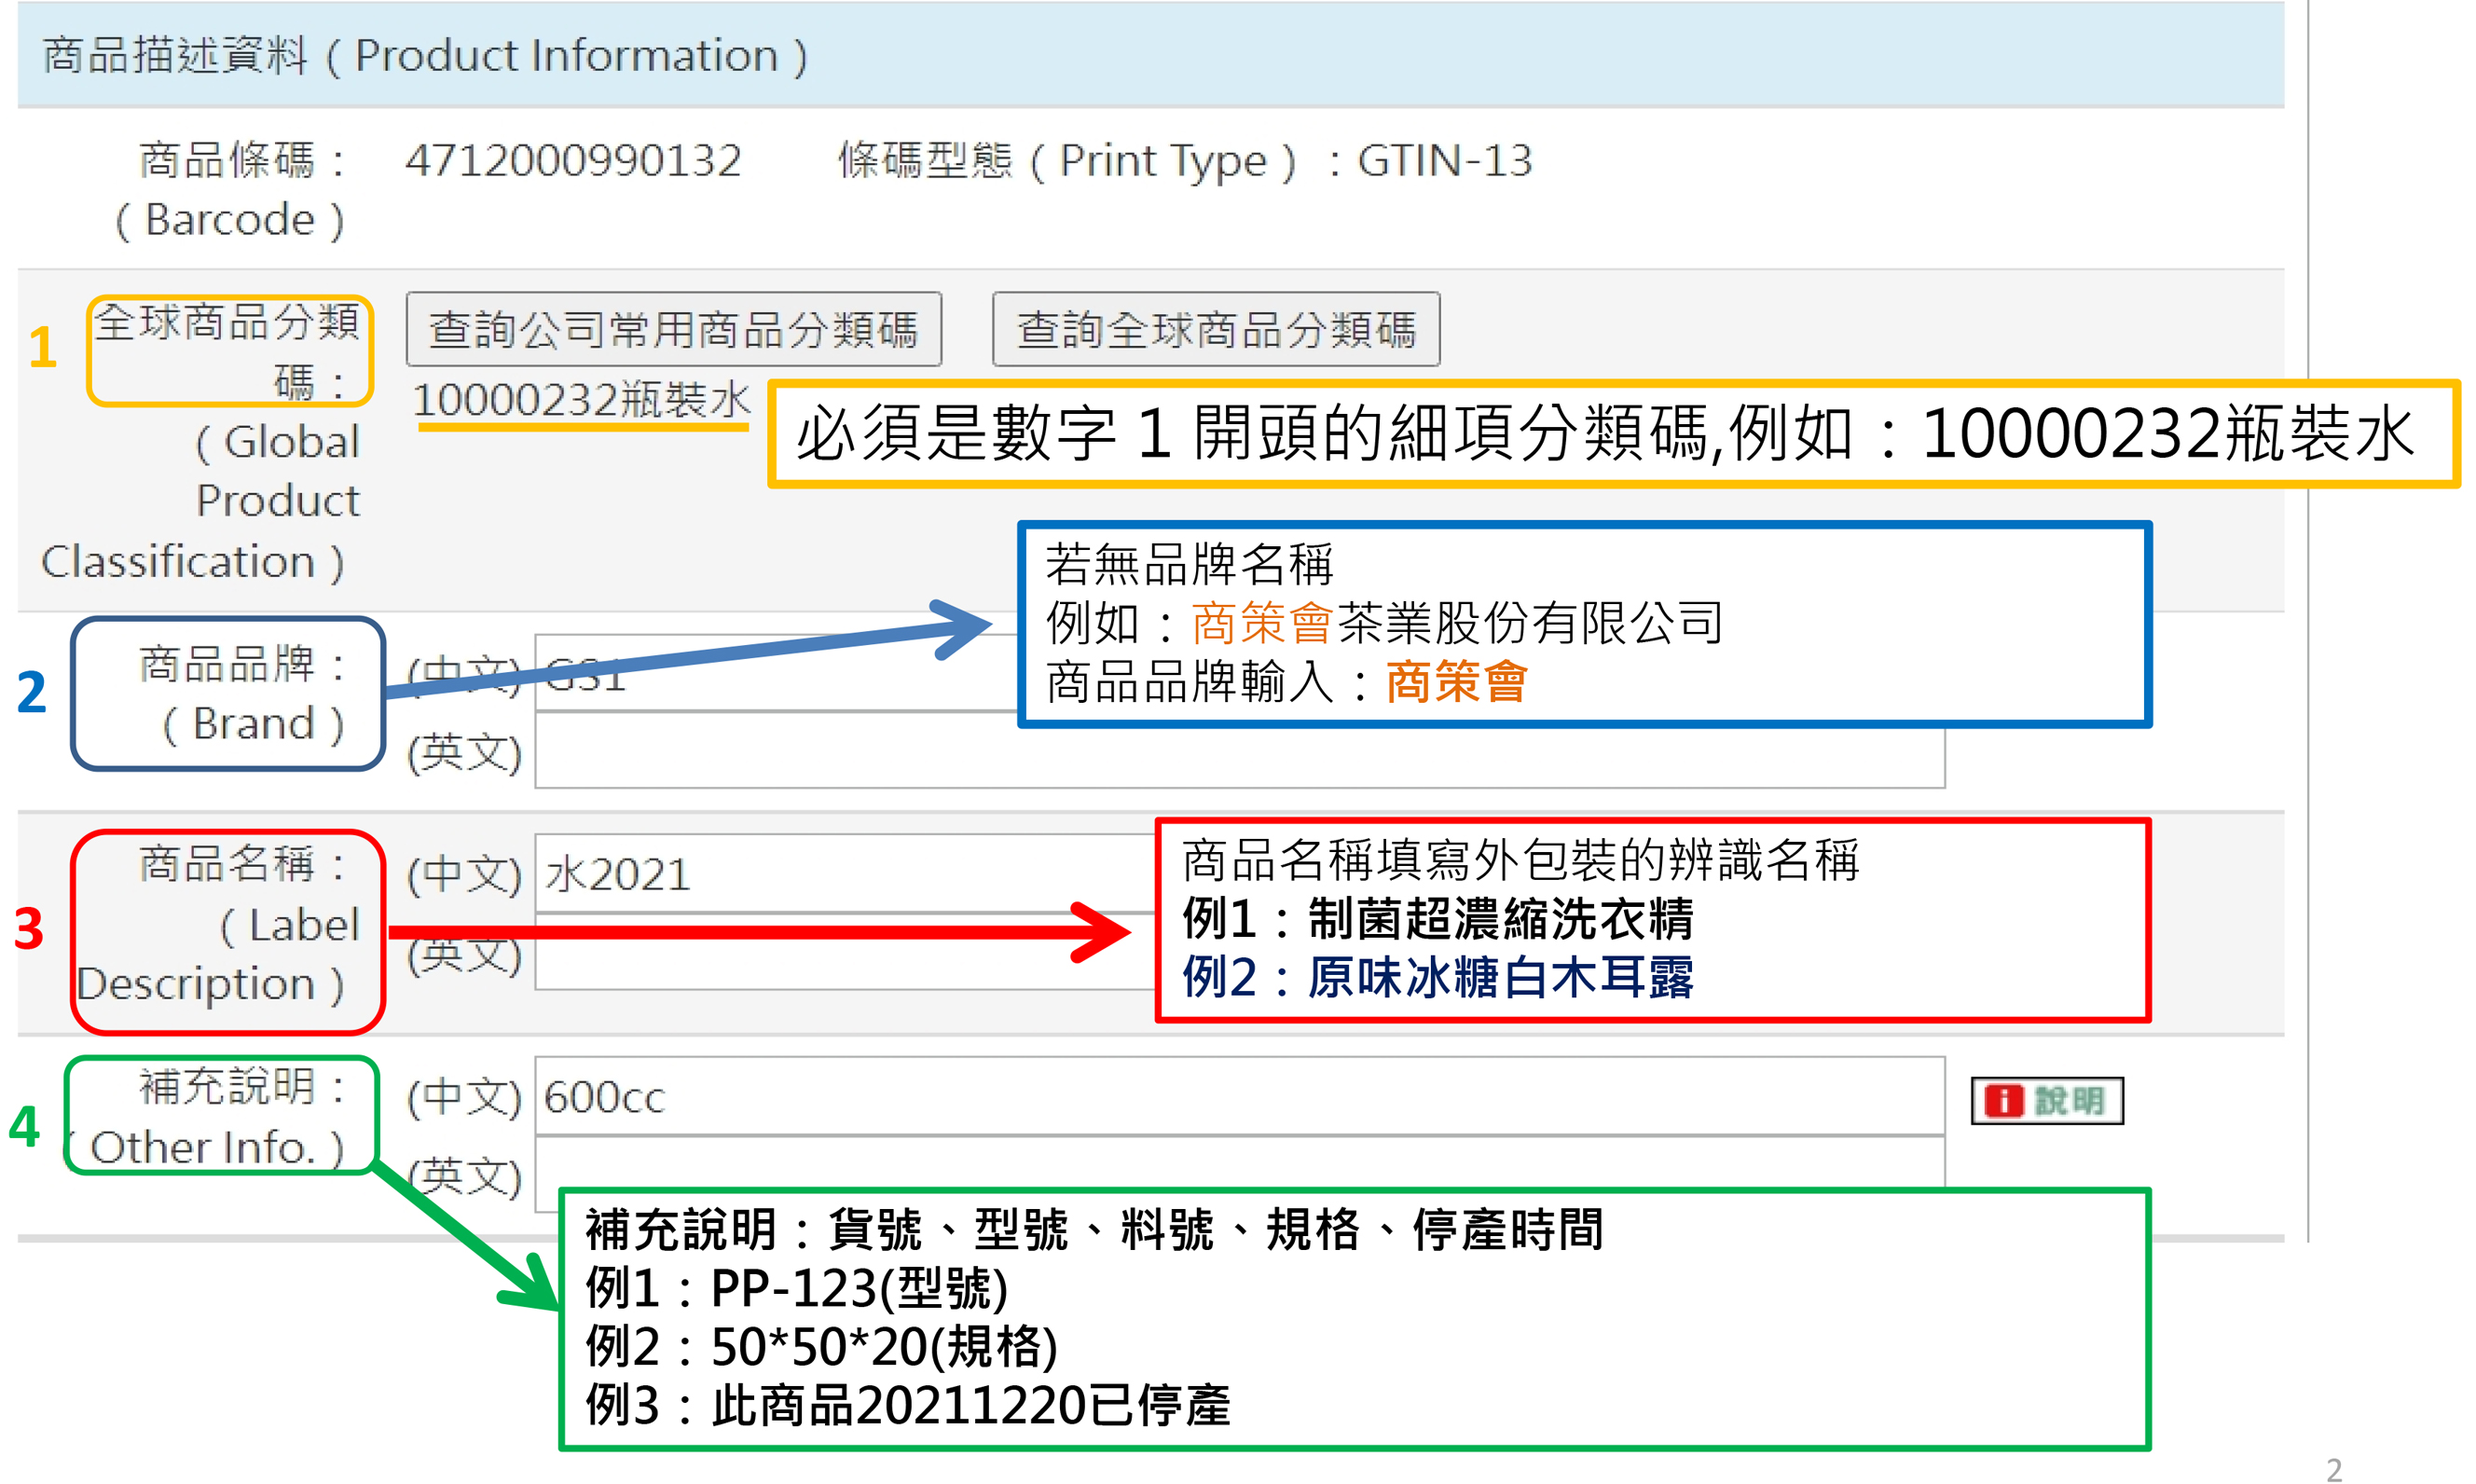Select the barcode number 4712000990132
This screenshot has width=2476, height=1484.
(x=573, y=160)
